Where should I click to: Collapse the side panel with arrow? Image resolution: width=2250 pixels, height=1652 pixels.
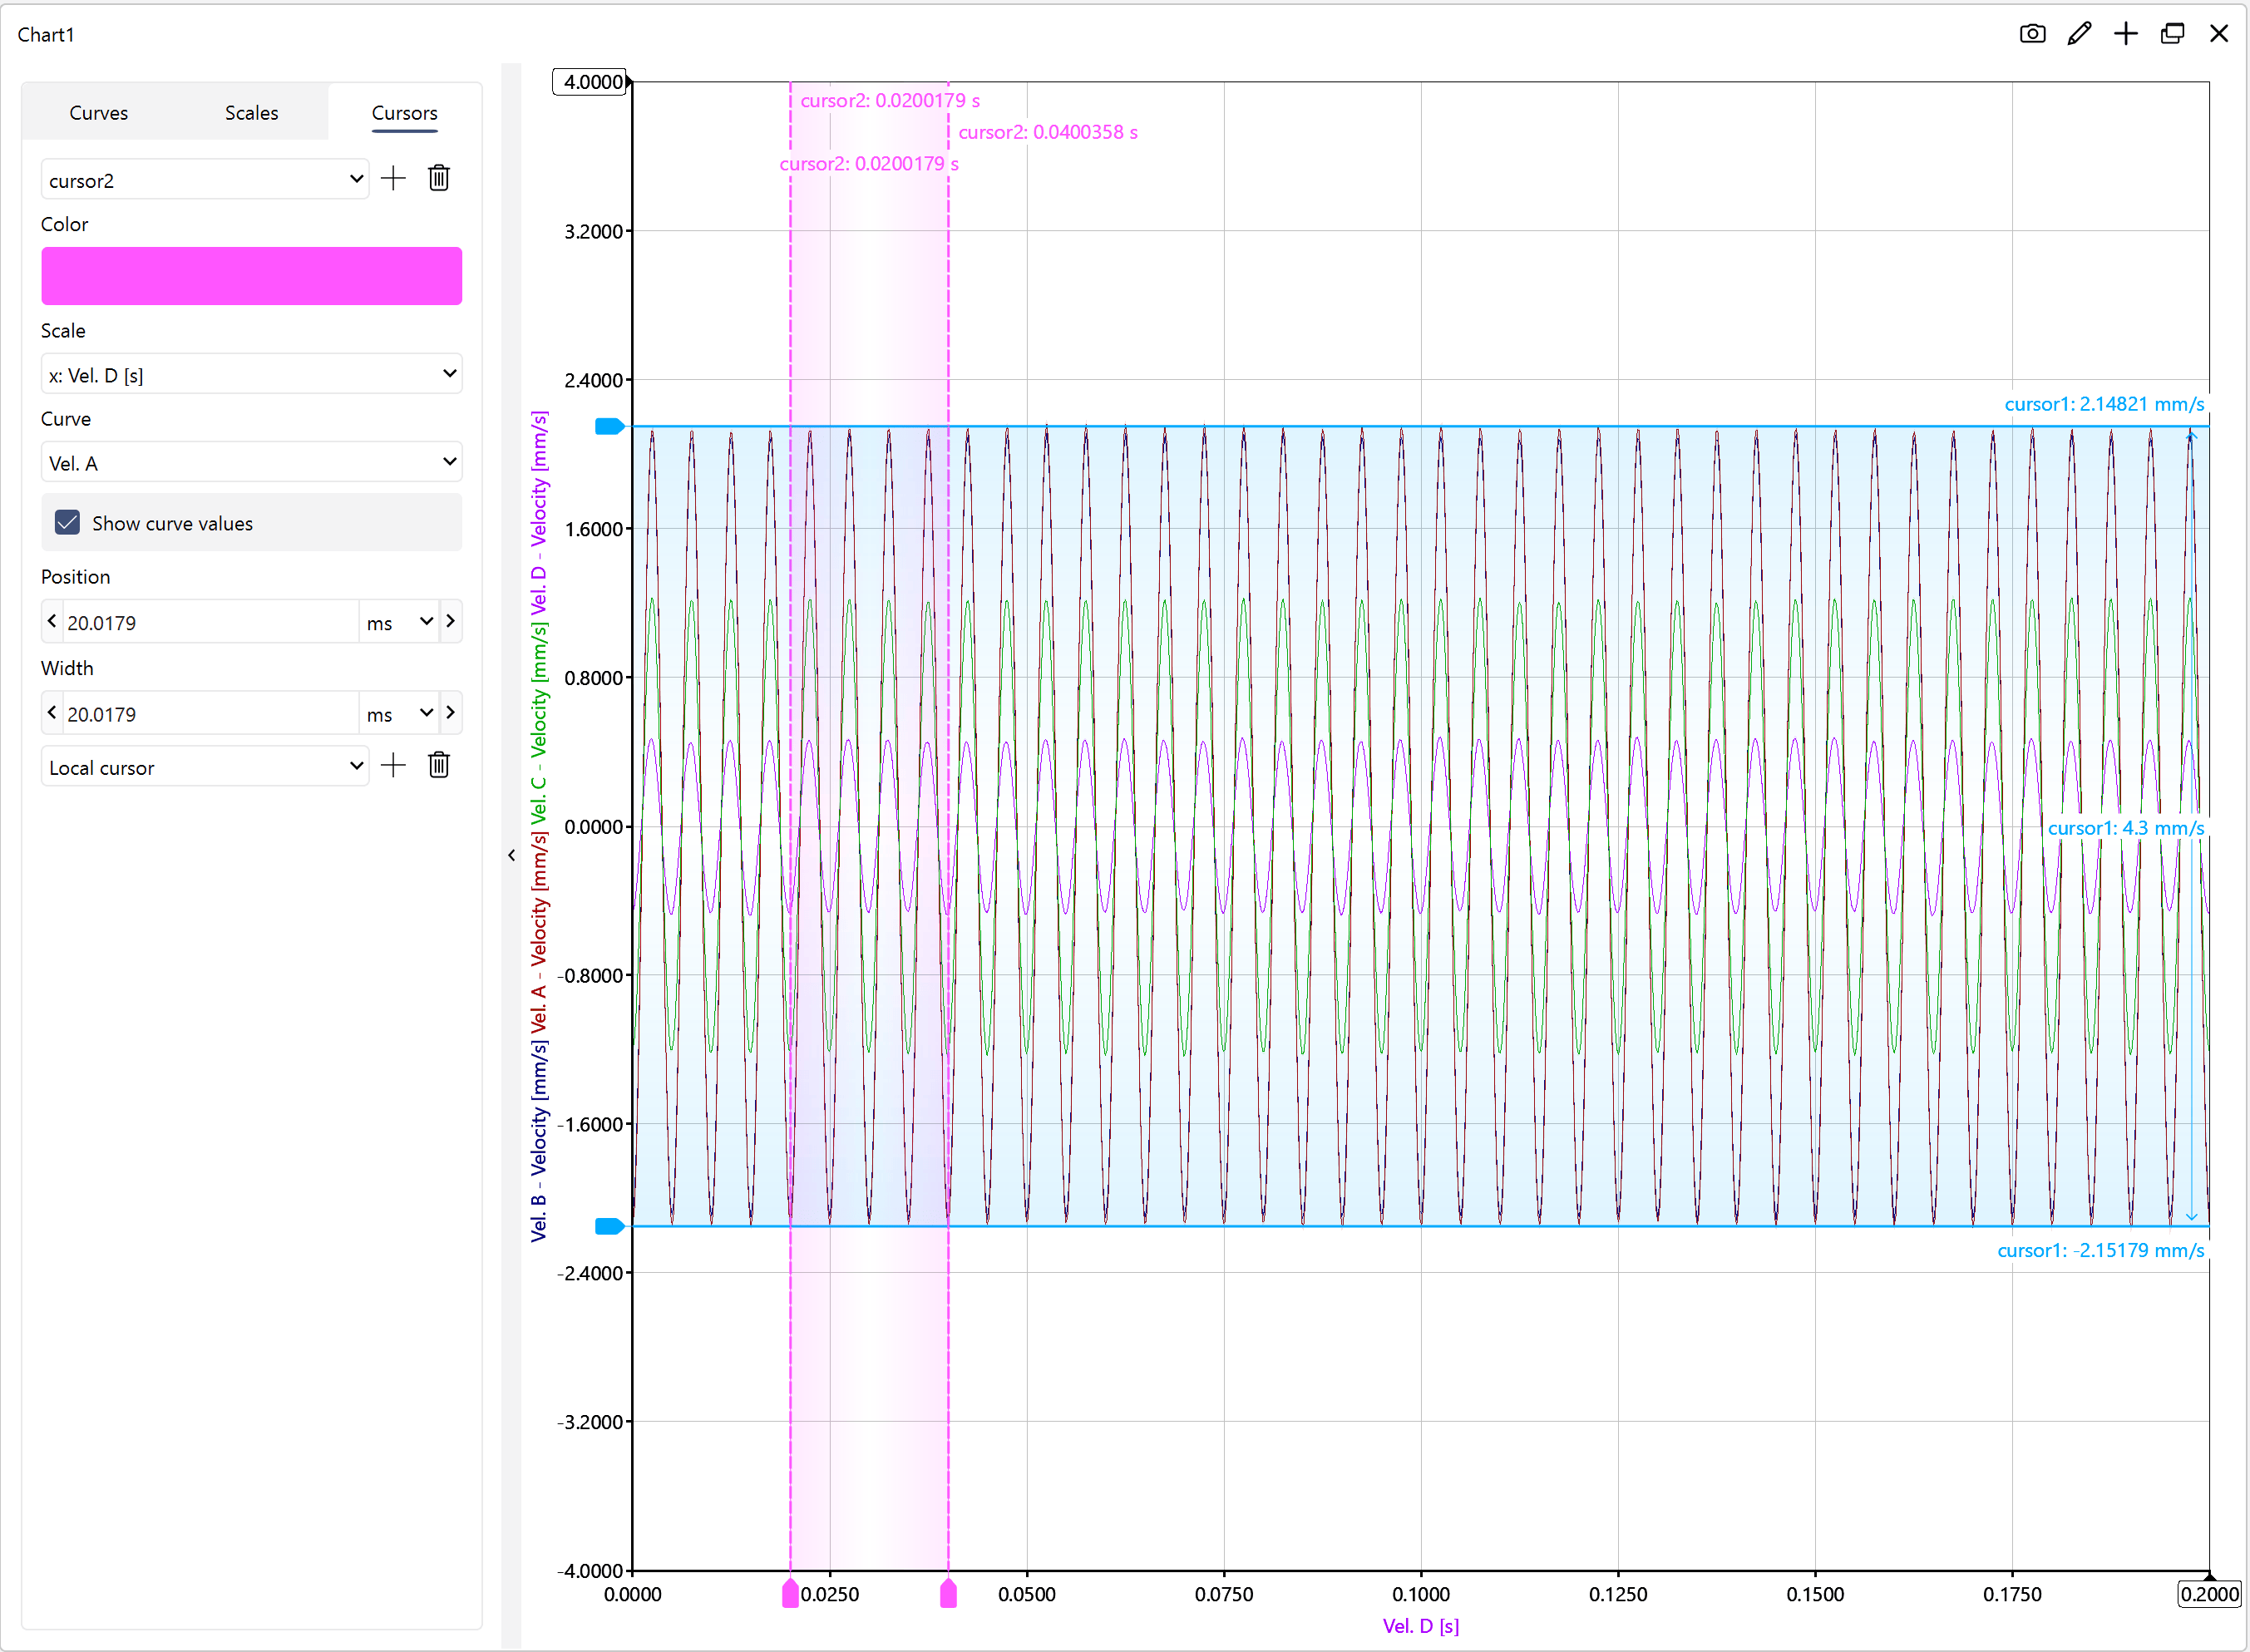pos(512,855)
